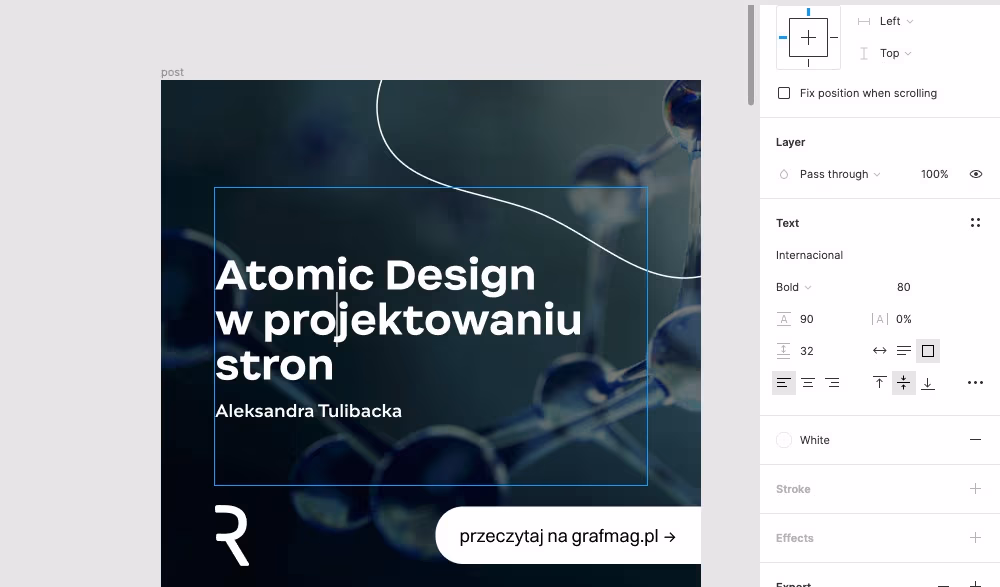Edit the letter spacing value 0%
Image resolution: width=1000 pixels, height=587 pixels.
tap(904, 319)
